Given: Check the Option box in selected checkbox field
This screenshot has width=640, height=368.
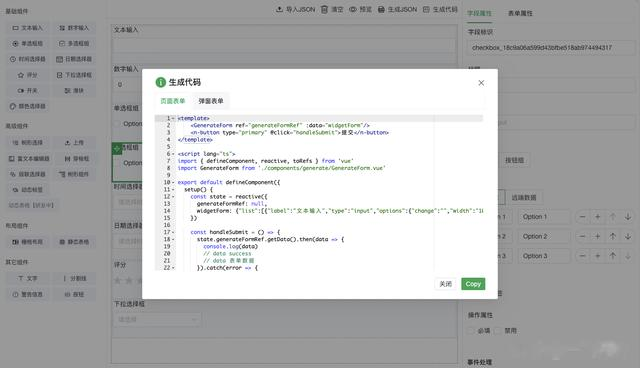Looking at the screenshot, I should pos(118,163).
